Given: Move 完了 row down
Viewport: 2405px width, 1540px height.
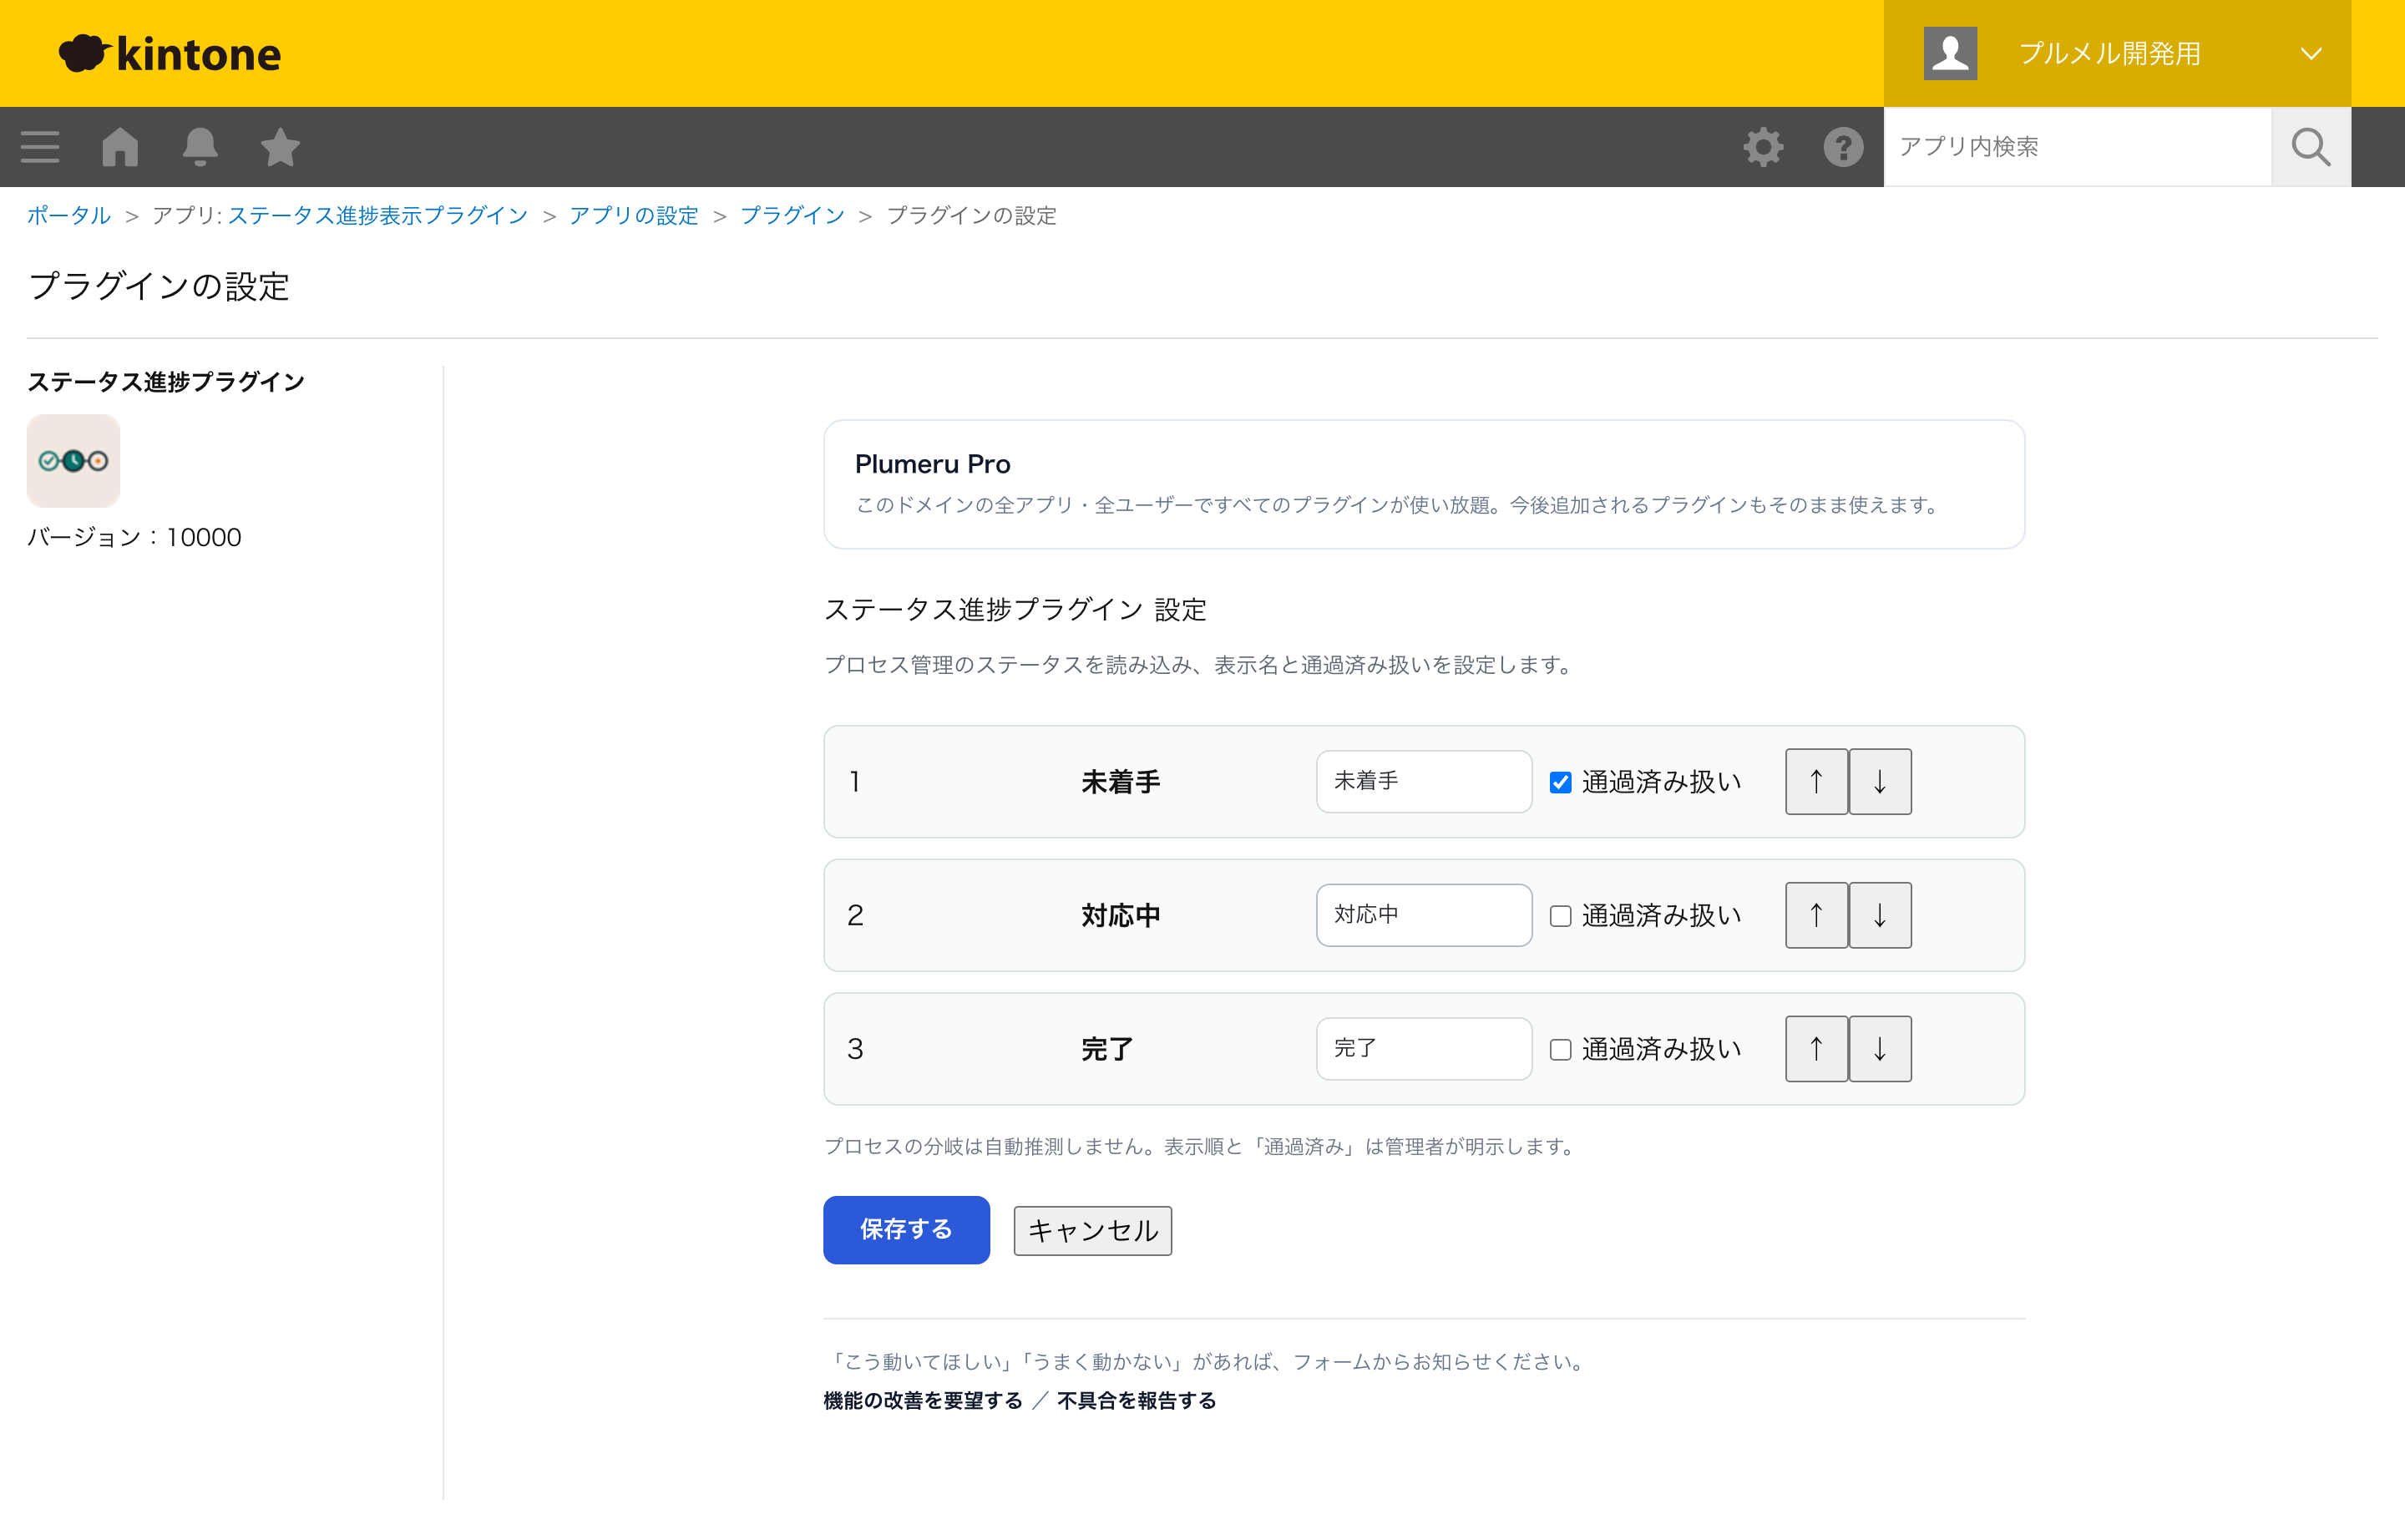Looking at the screenshot, I should (x=1880, y=1049).
